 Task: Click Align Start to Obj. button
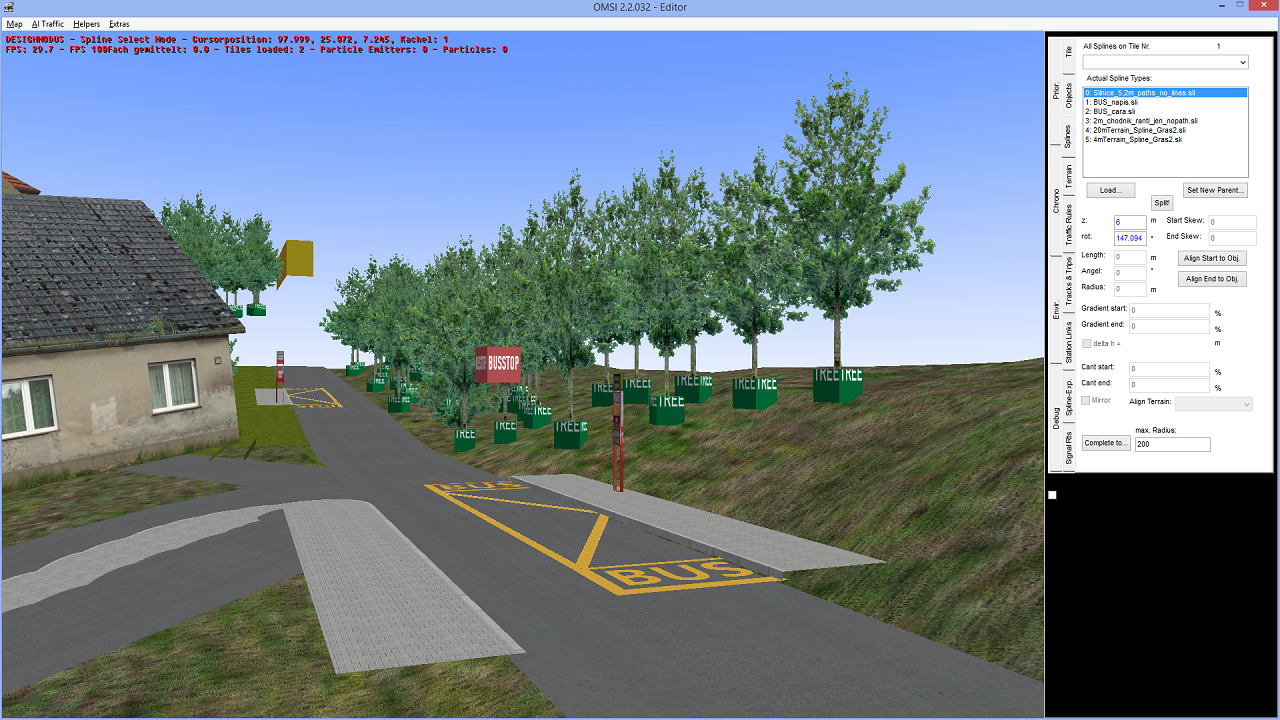click(x=1212, y=258)
